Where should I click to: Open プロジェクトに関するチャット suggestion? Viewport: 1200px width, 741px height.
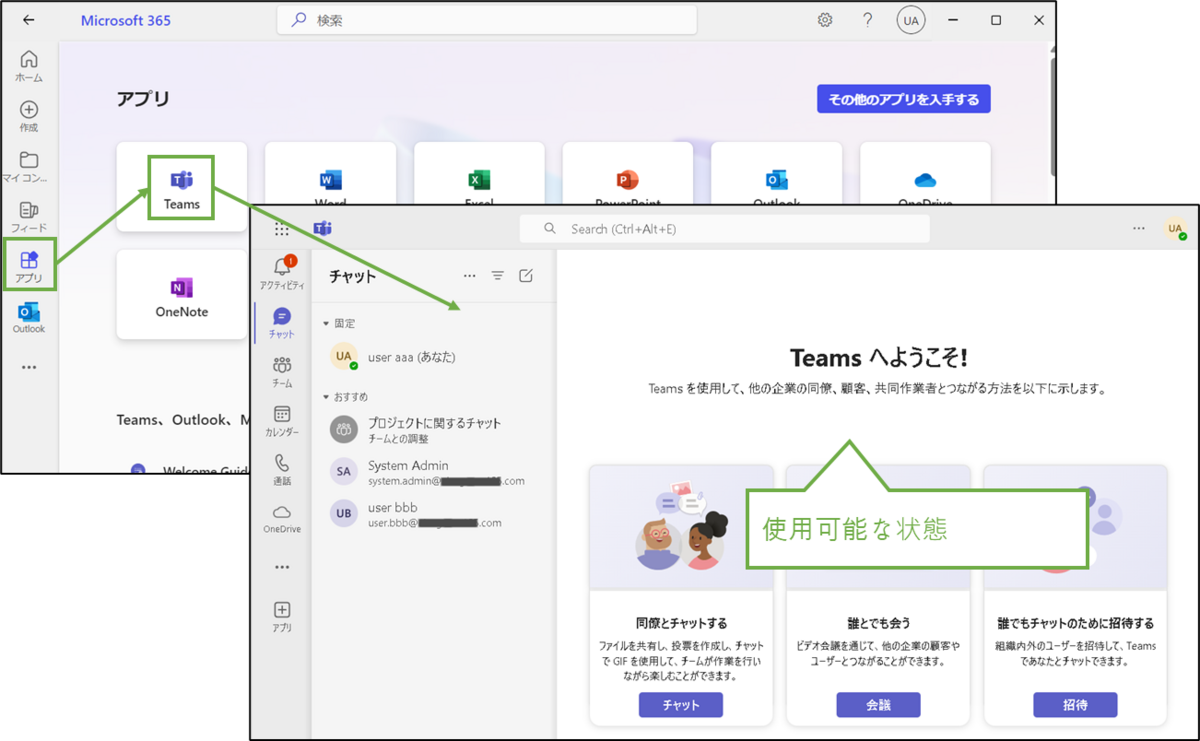coord(433,430)
